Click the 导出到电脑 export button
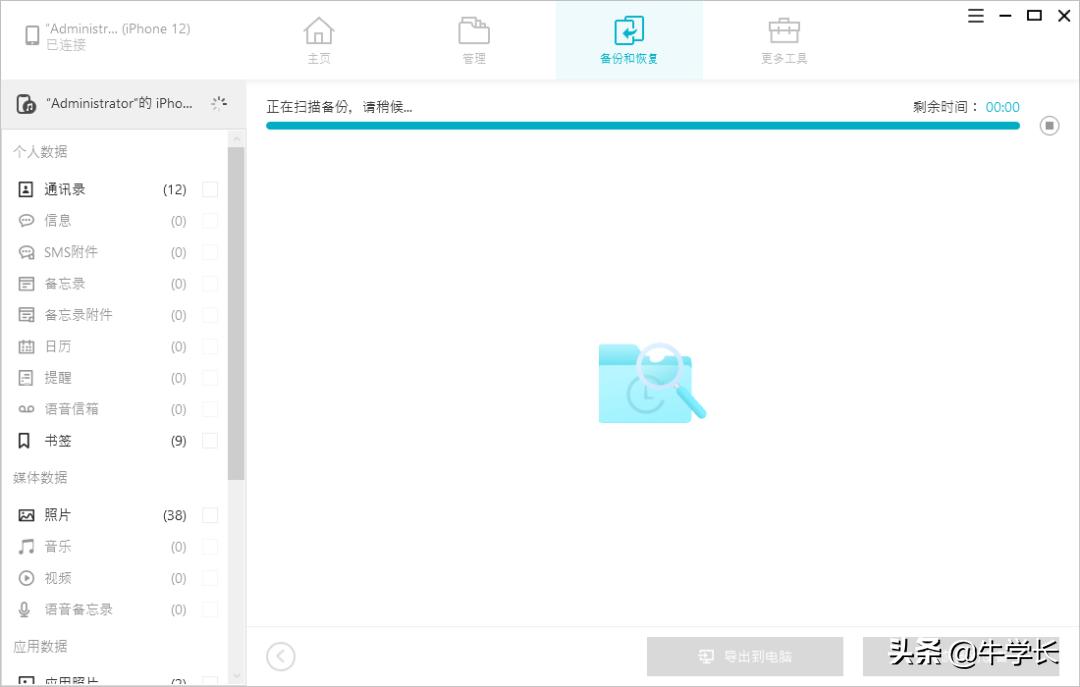This screenshot has height=687, width=1080. pyautogui.click(x=744, y=656)
